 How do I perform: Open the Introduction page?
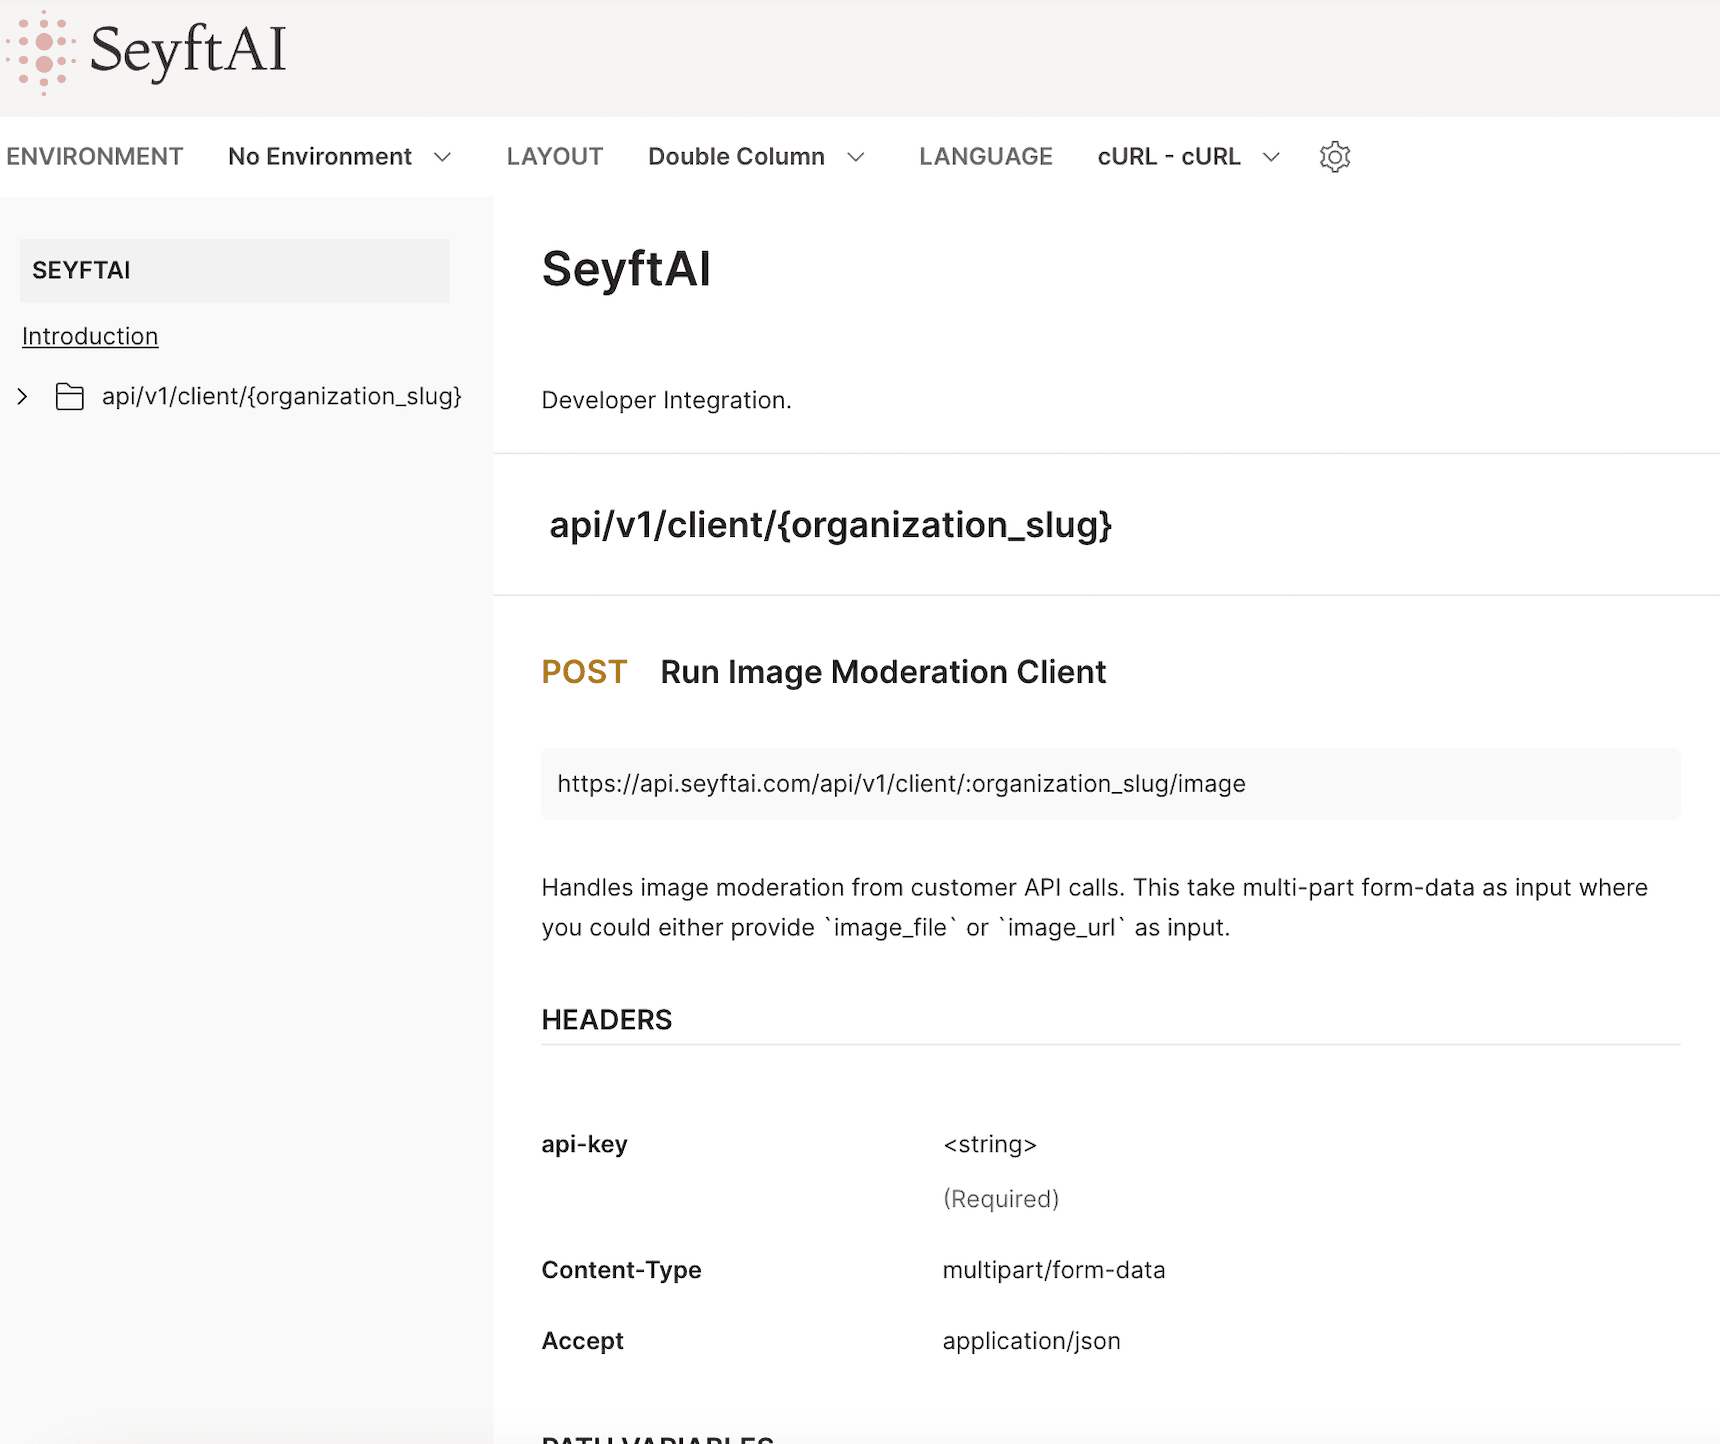click(89, 336)
